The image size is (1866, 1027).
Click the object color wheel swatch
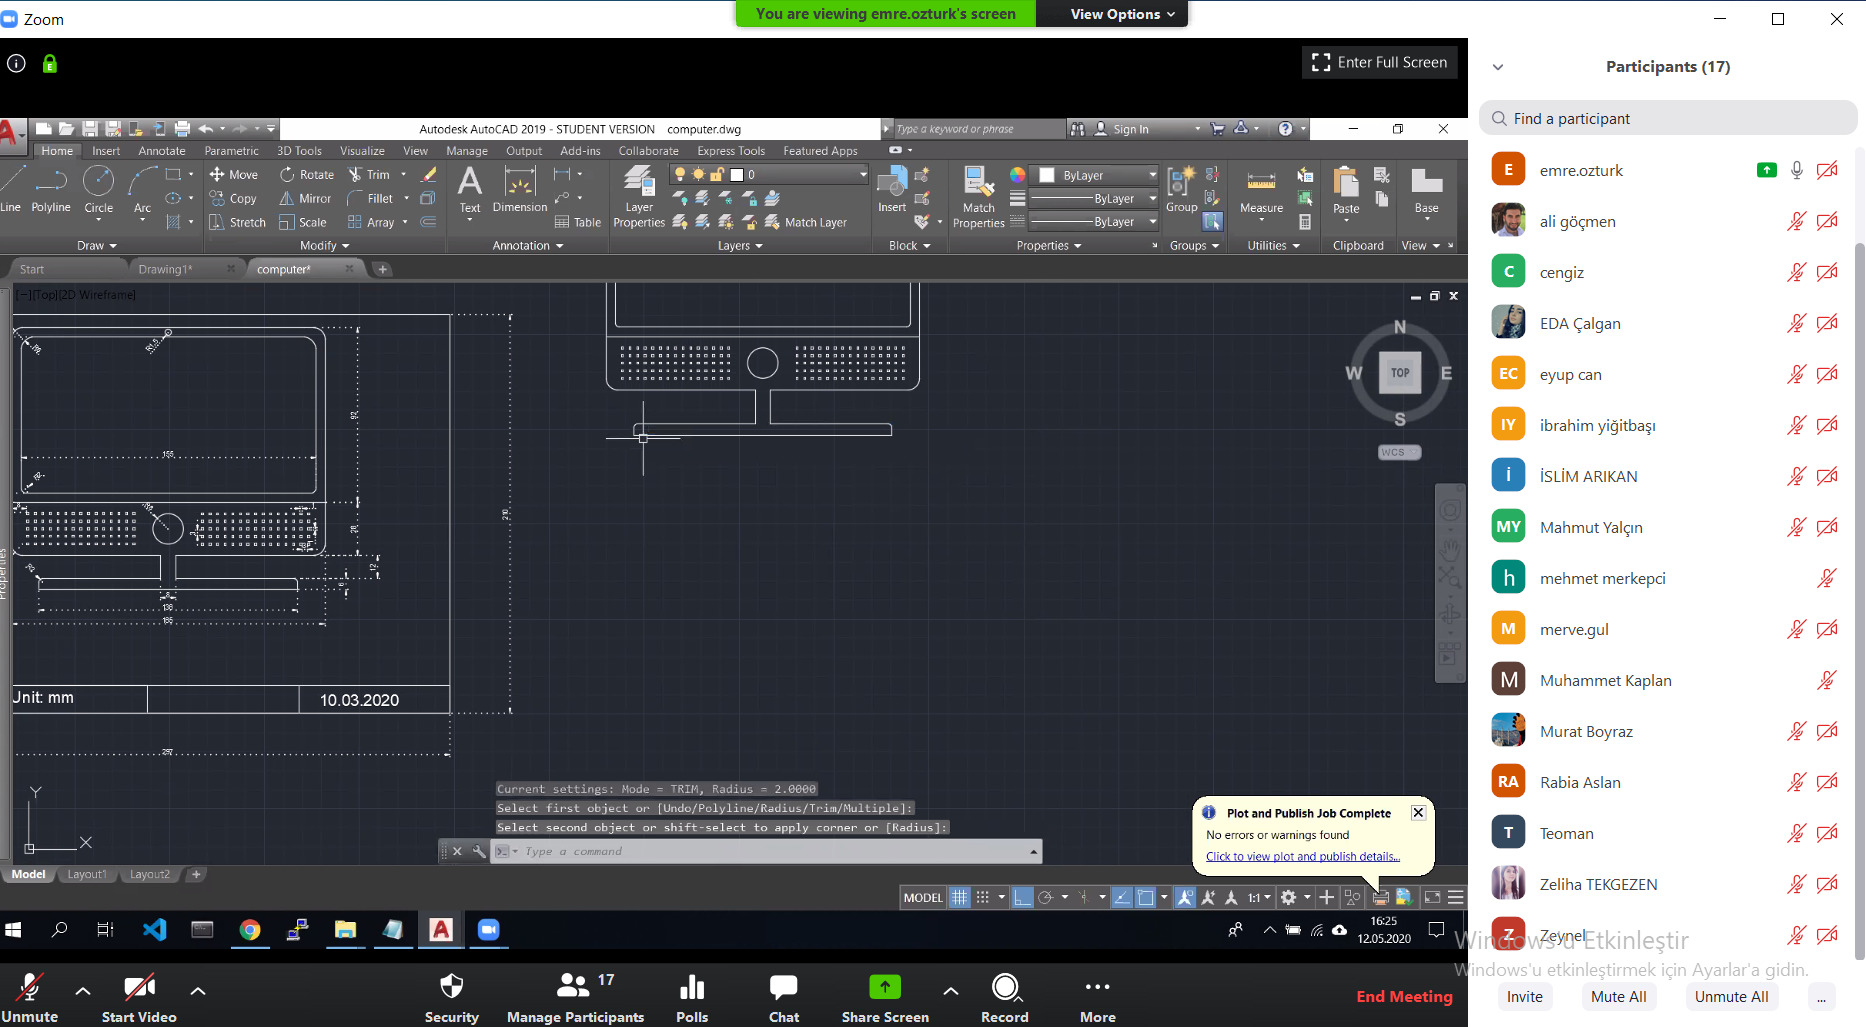pos(1017,175)
